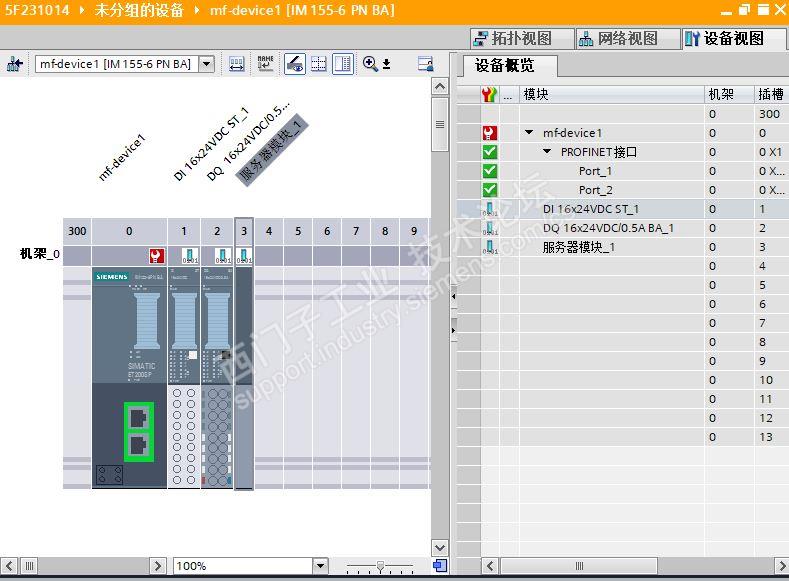Toggle the show module labels icon
The width and height of the screenshot is (789, 581).
click(x=295, y=64)
